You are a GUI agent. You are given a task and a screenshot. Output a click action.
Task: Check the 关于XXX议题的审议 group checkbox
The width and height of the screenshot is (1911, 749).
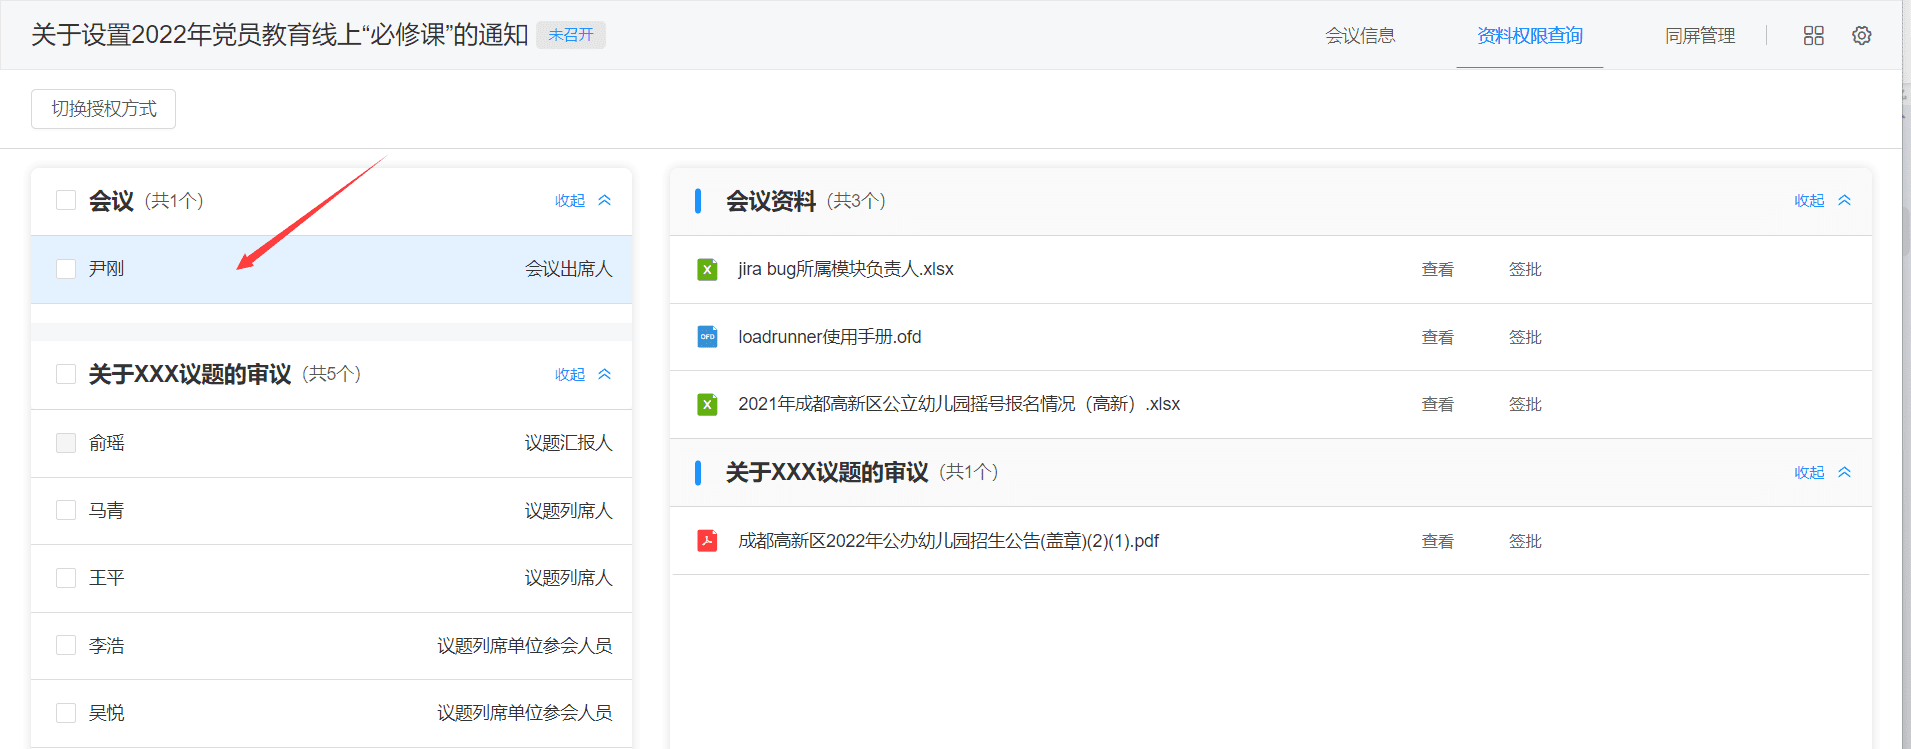tap(66, 374)
